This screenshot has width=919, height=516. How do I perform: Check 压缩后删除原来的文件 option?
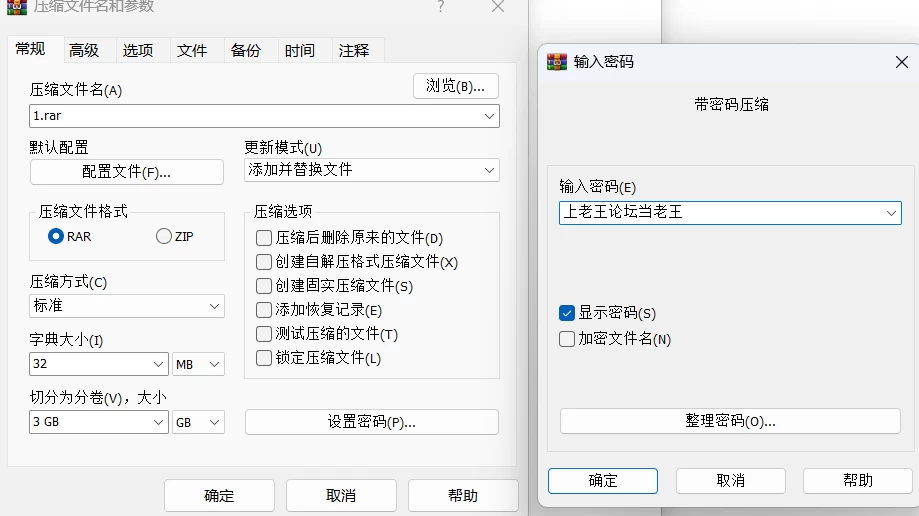click(264, 238)
